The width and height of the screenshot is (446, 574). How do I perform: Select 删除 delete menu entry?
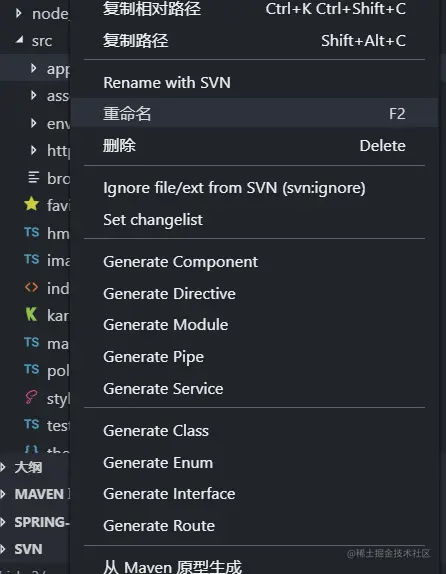point(254,146)
